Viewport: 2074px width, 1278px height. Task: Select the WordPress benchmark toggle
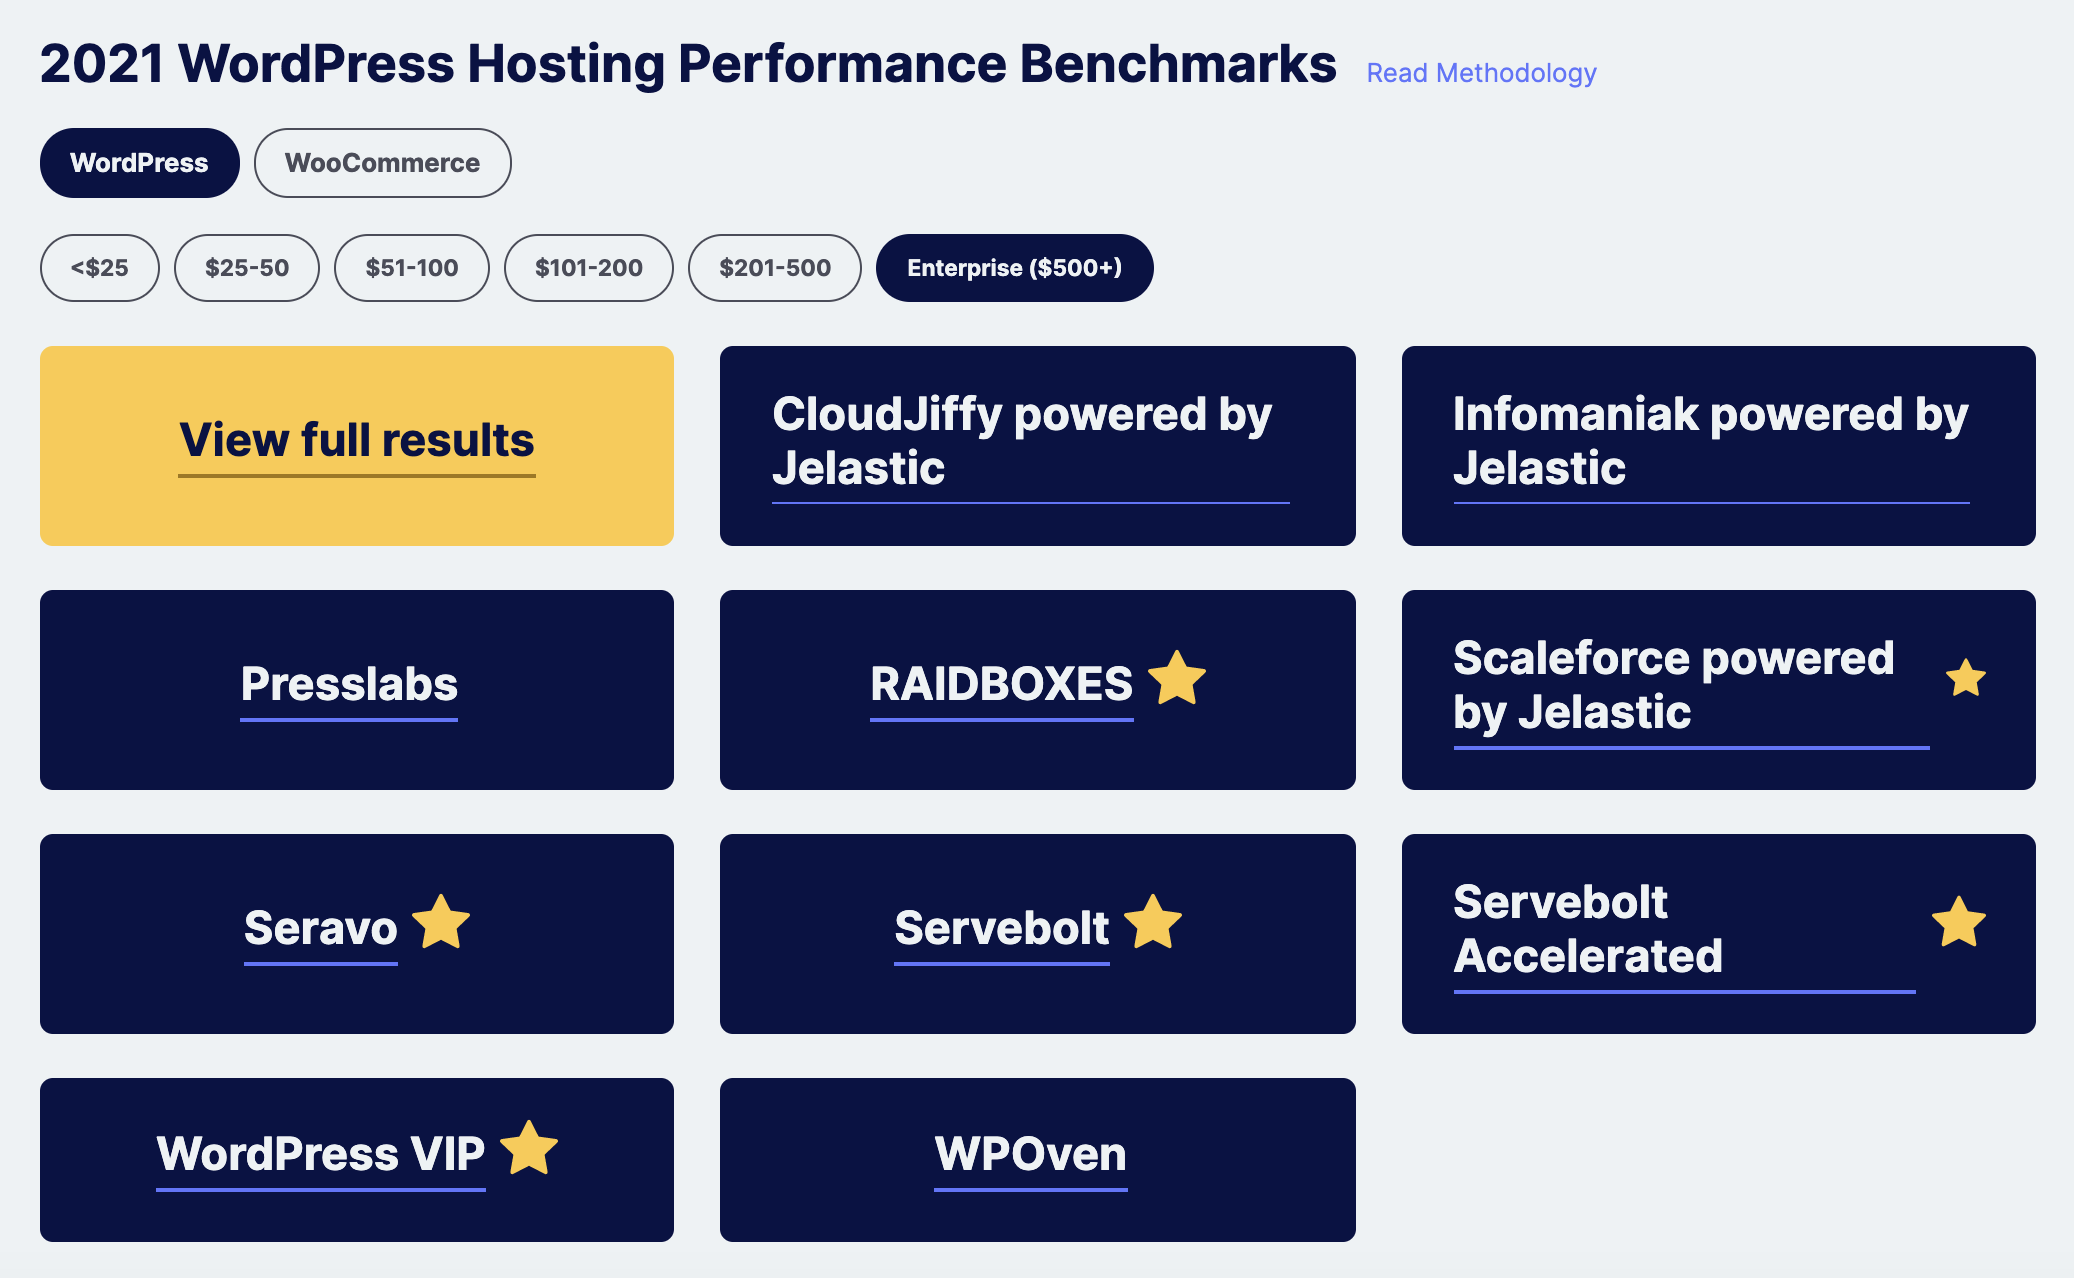coord(139,163)
